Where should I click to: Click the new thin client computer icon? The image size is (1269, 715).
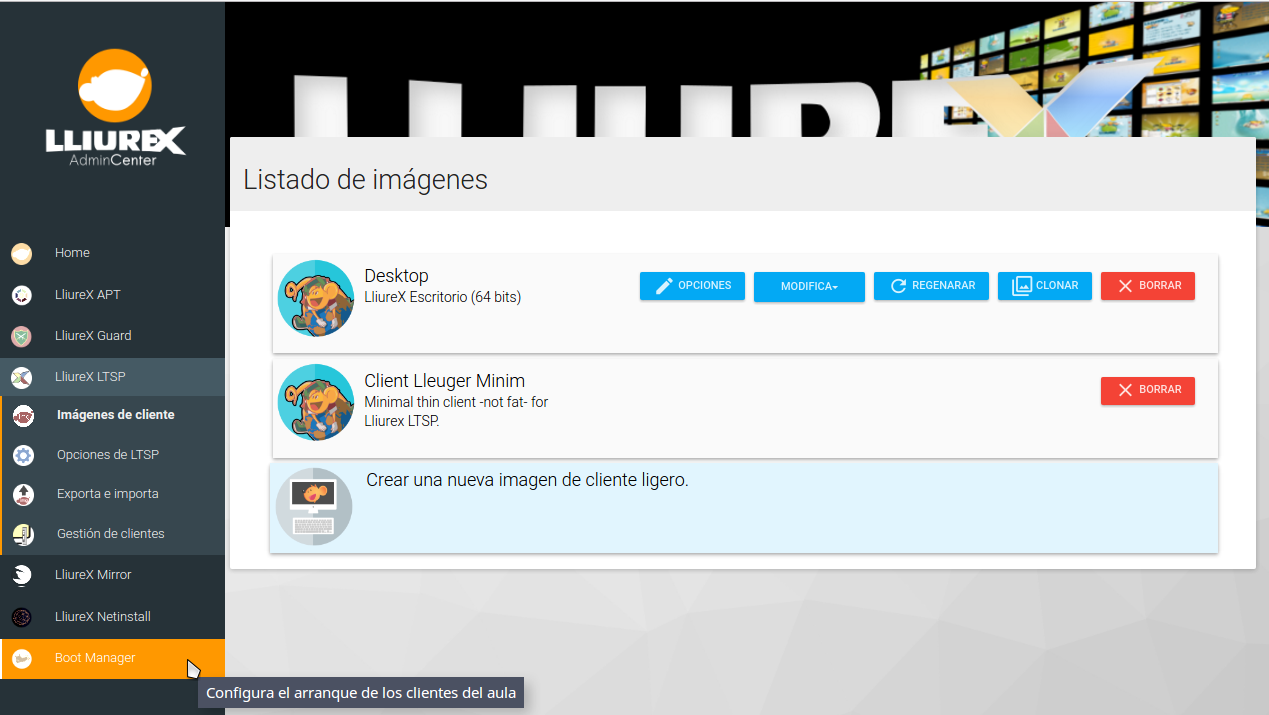(x=314, y=506)
